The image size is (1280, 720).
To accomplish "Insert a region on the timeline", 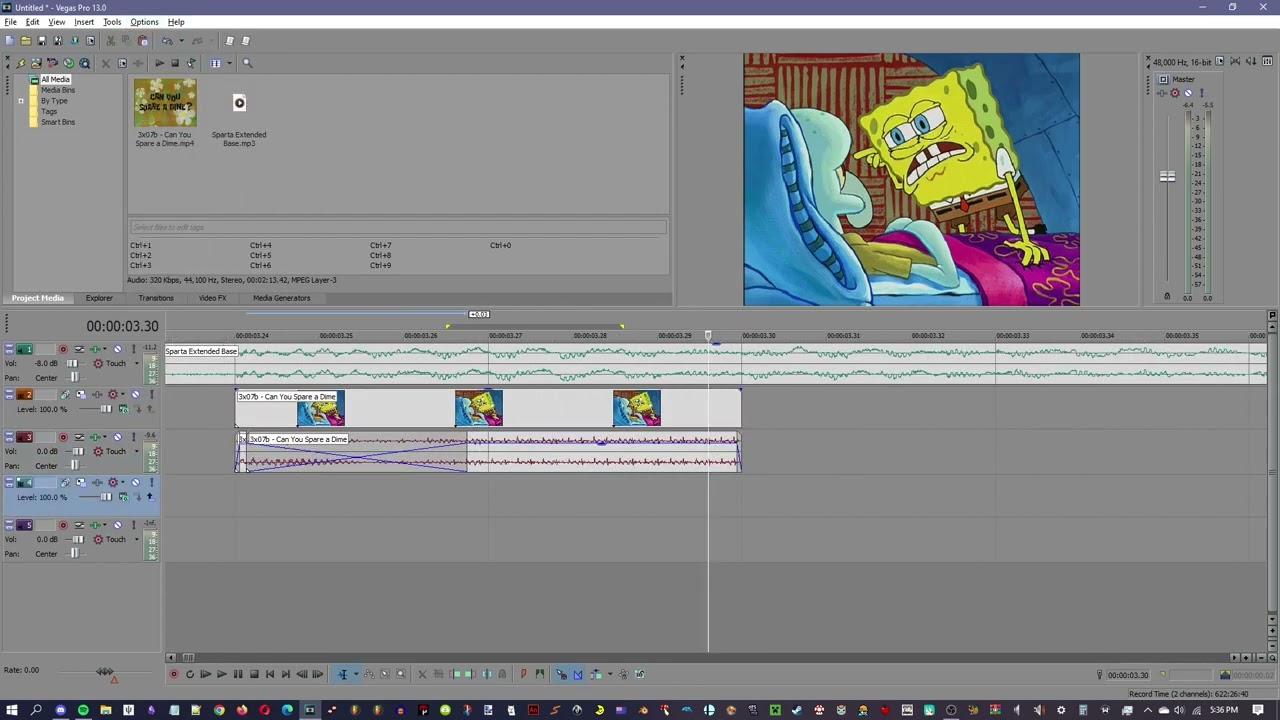I will (539, 674).
